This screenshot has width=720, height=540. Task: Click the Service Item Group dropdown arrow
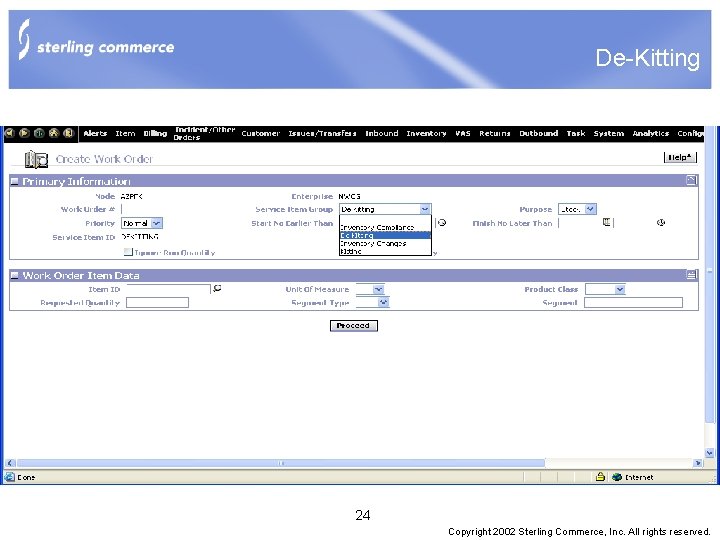(425, 209)
